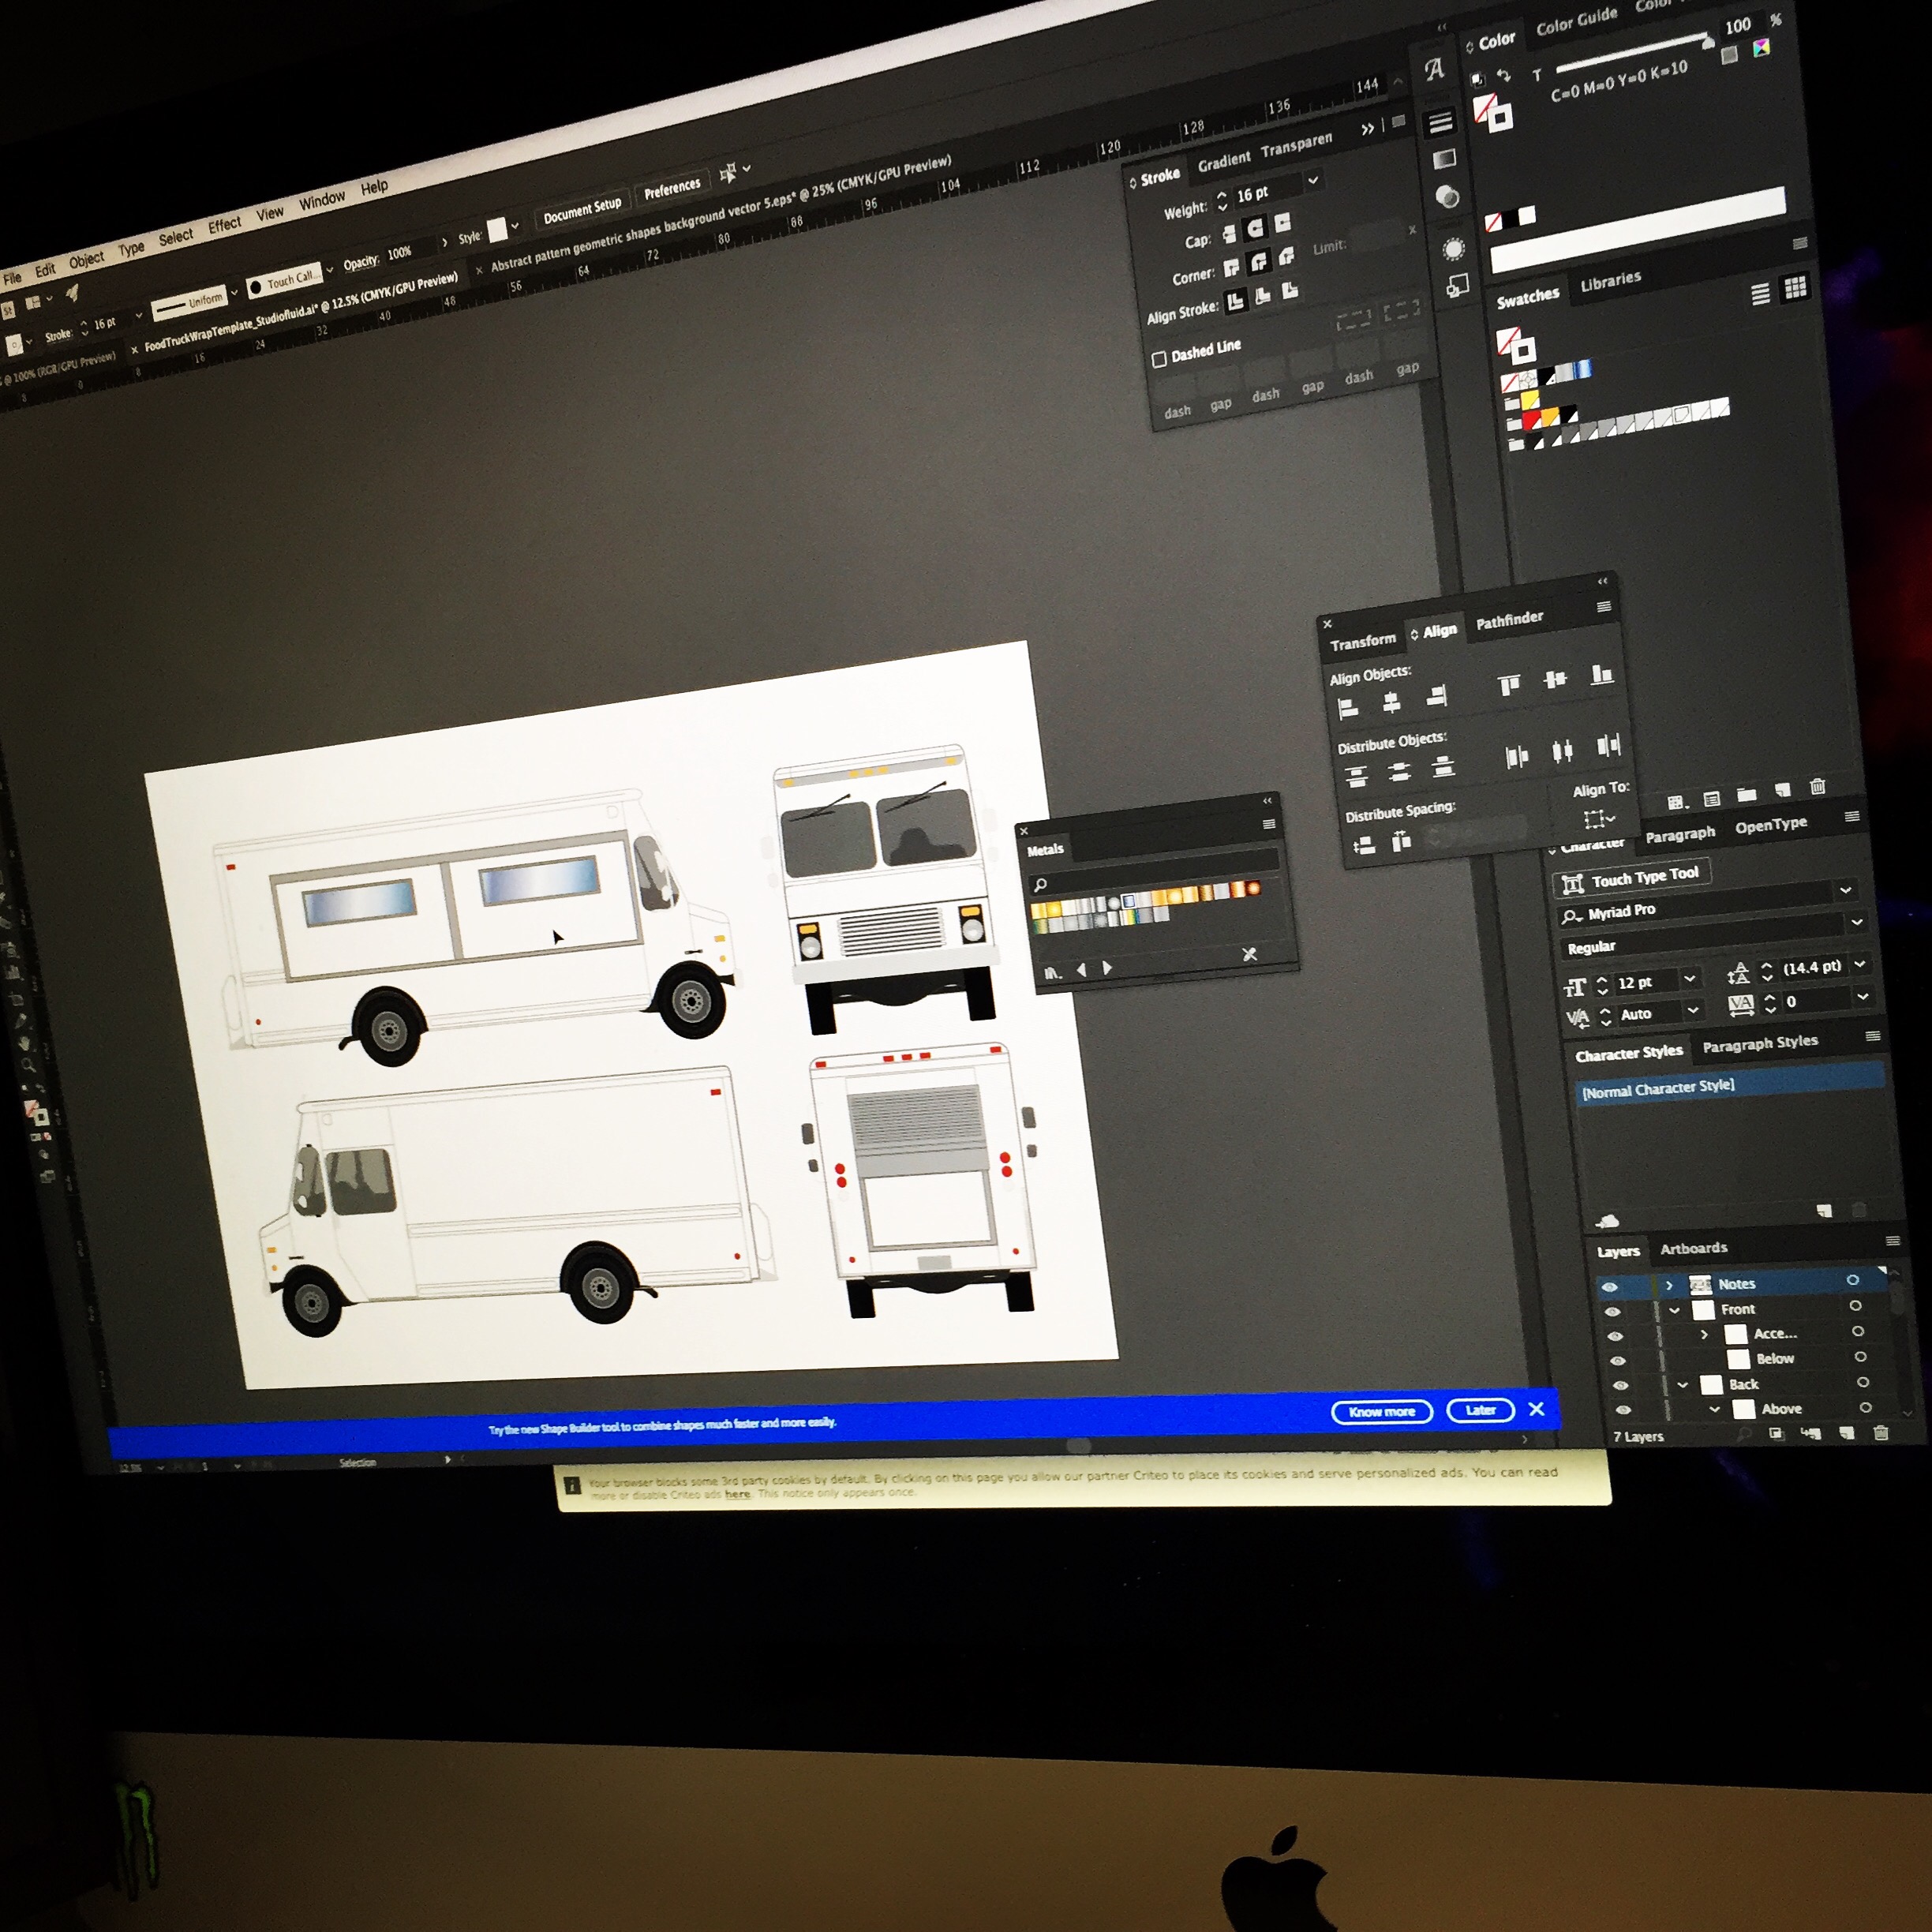Click vertical align top icon
Viewport: 1932px width, 1932px height.
coord(1508,685)
